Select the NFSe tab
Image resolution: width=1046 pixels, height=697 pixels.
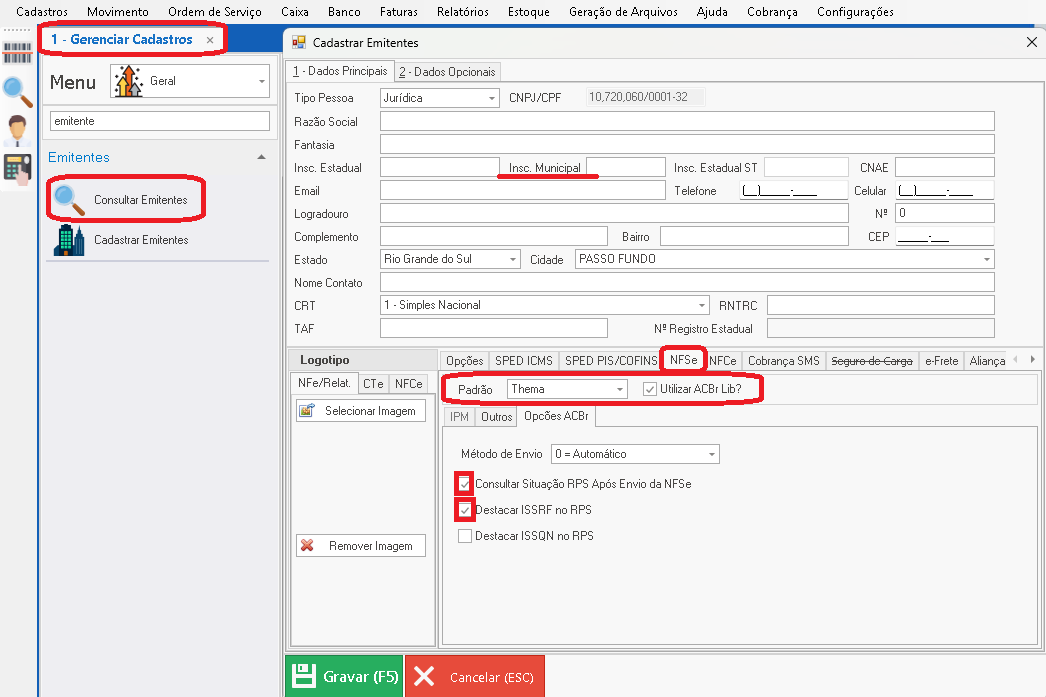click(x=684, y=360)
